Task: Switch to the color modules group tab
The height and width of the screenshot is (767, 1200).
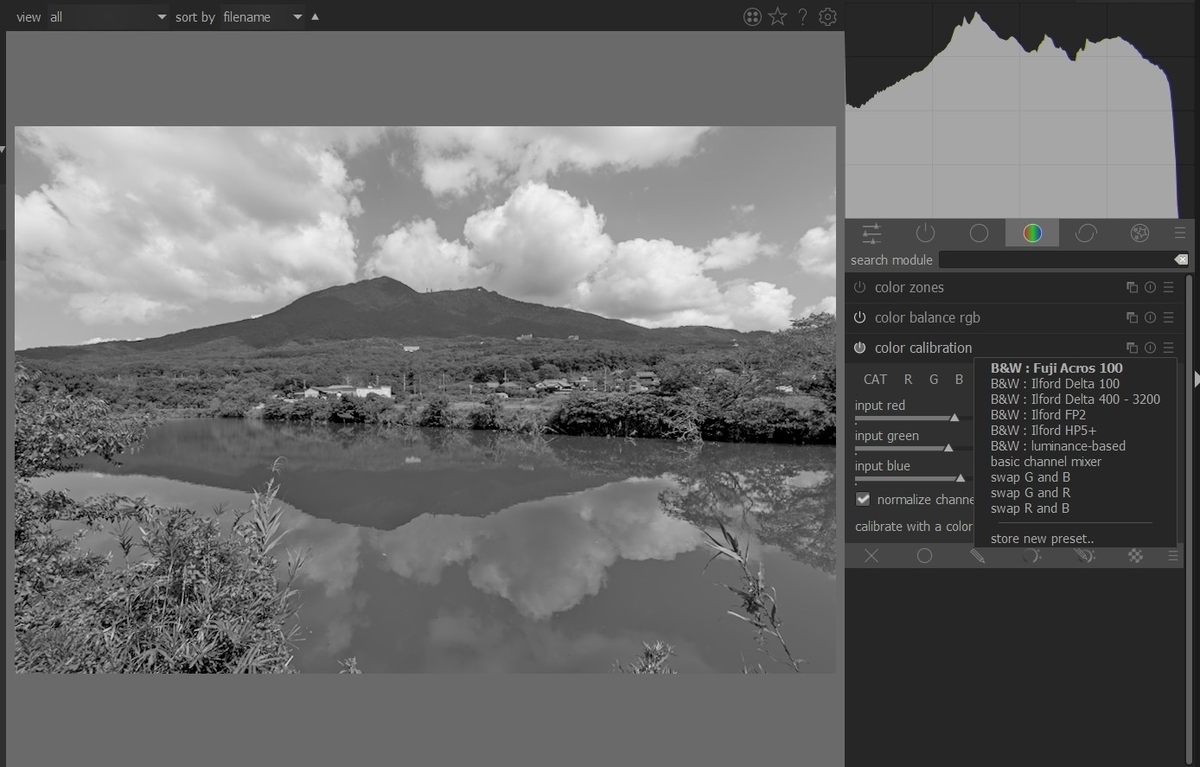Action: coord(1032,233)
